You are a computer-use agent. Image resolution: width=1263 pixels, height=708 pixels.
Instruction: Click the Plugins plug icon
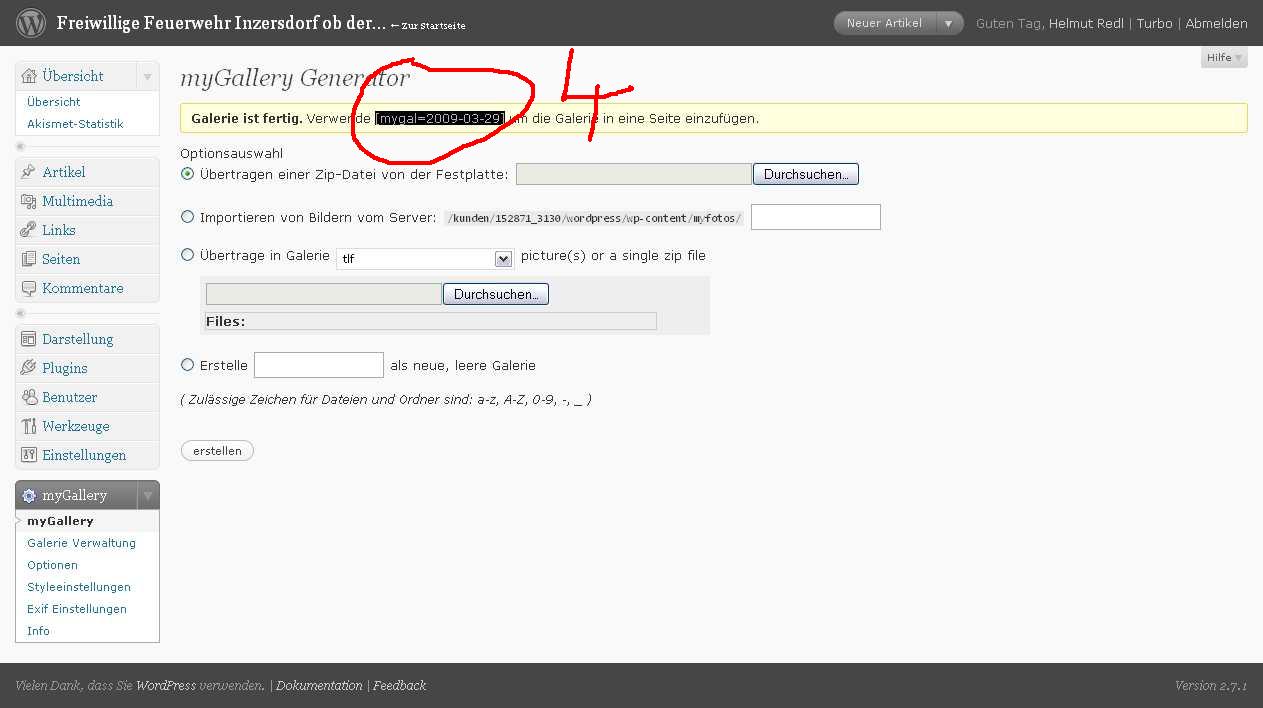click(28, 368)
